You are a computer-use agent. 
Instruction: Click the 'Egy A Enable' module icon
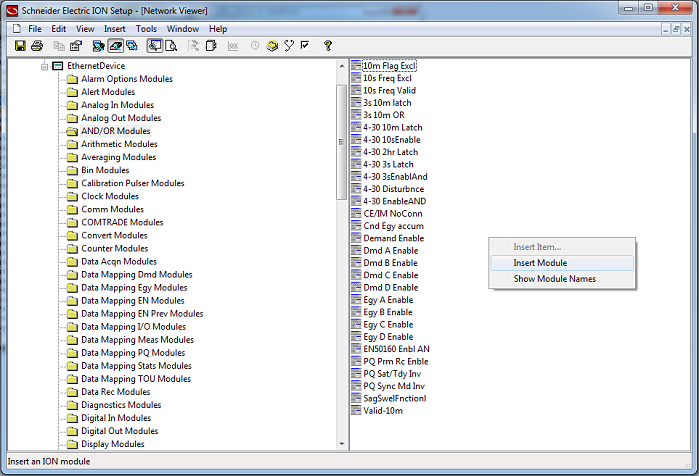point(356,300)
